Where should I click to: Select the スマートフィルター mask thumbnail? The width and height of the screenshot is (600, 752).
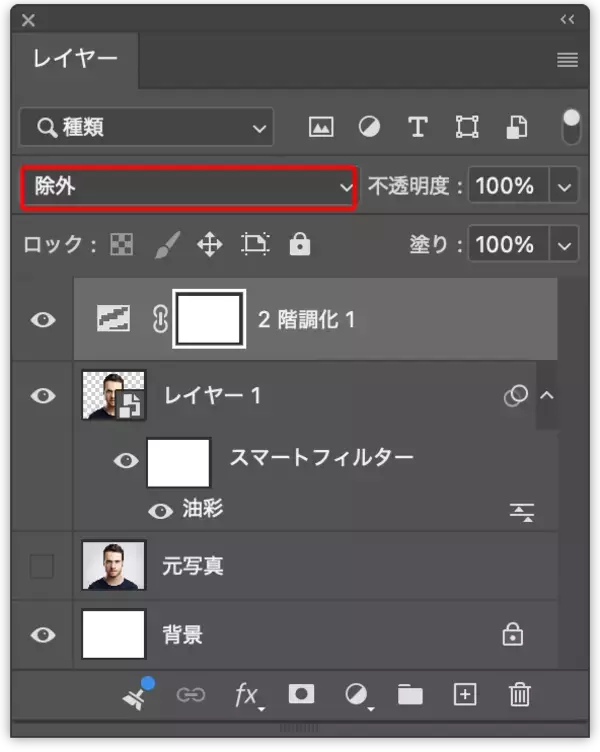(178, 462)
